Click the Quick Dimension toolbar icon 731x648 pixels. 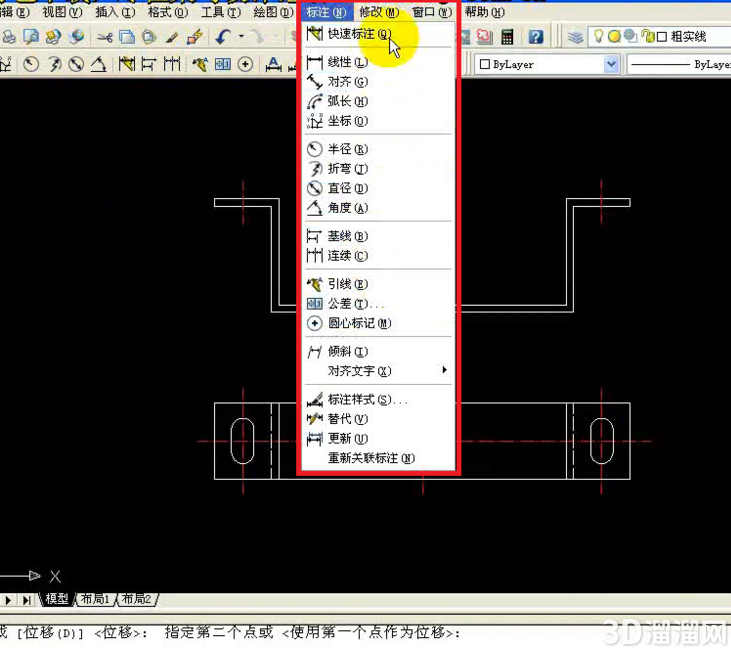[x=126, y=64]
